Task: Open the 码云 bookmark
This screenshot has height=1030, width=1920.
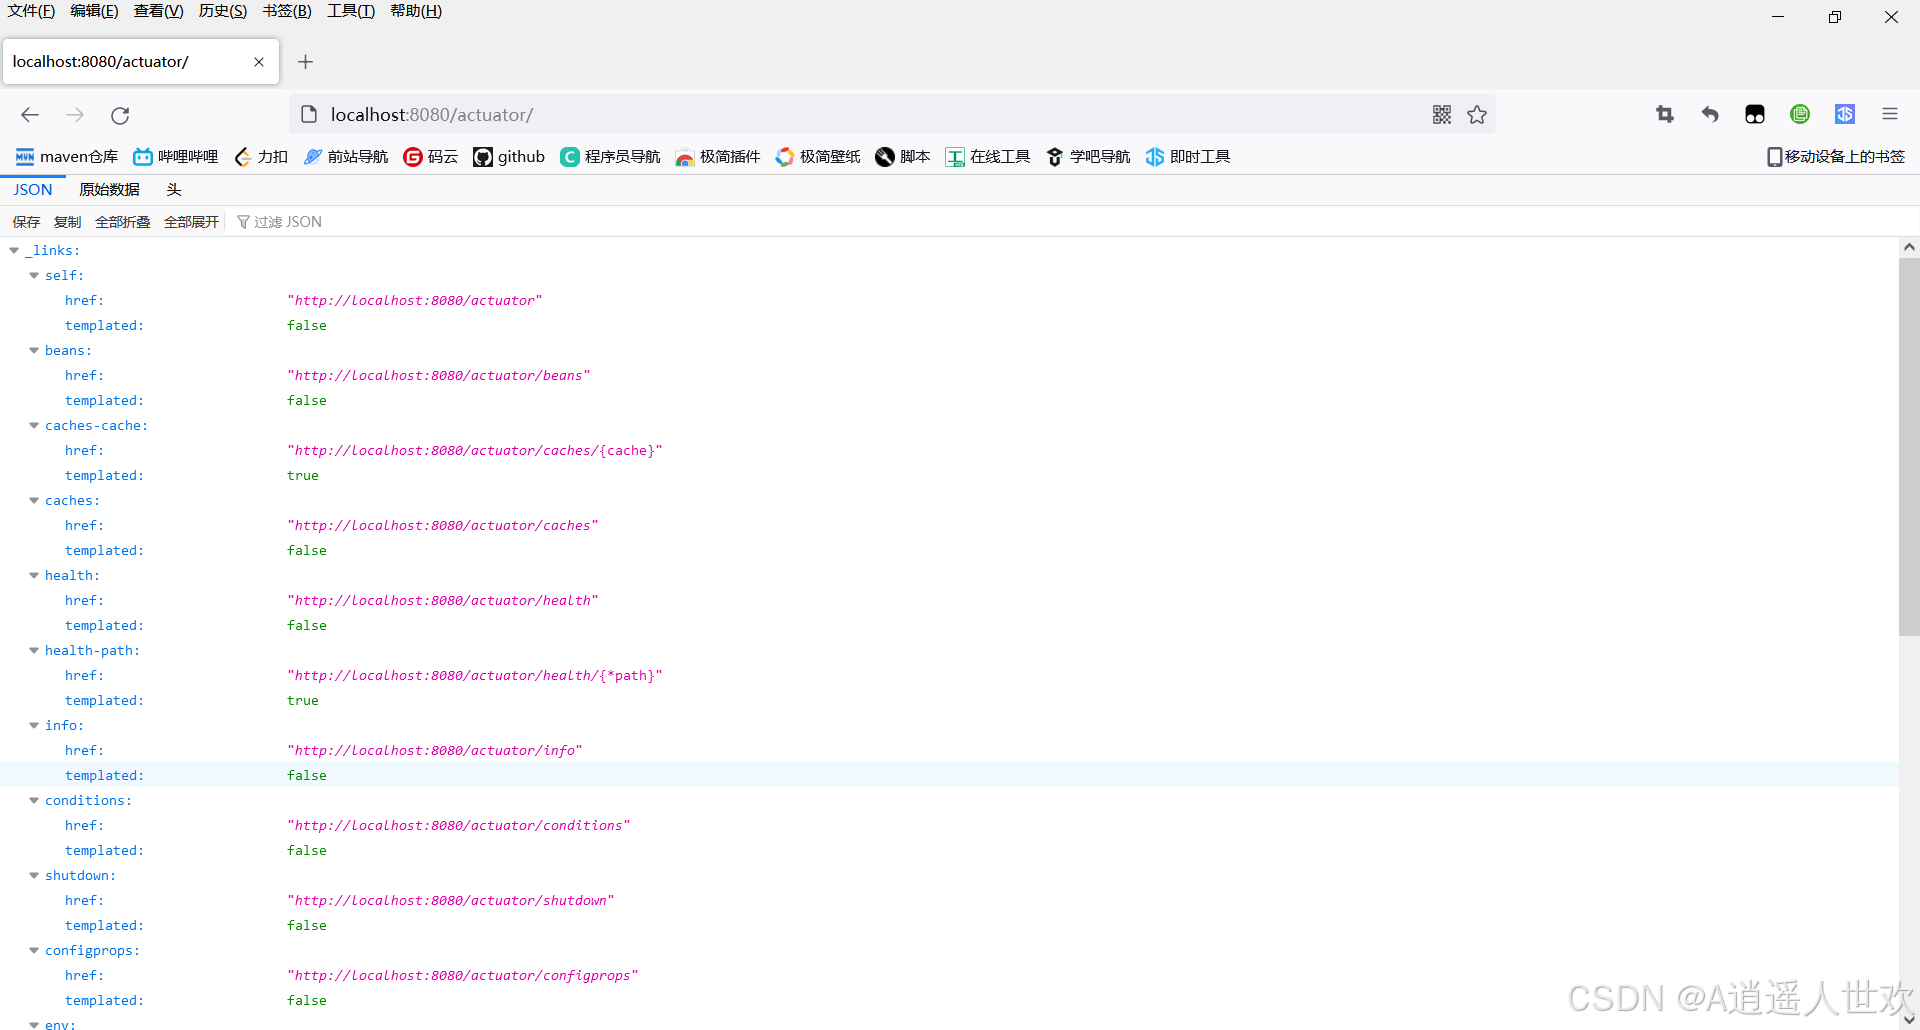Action: pos(430,156)
